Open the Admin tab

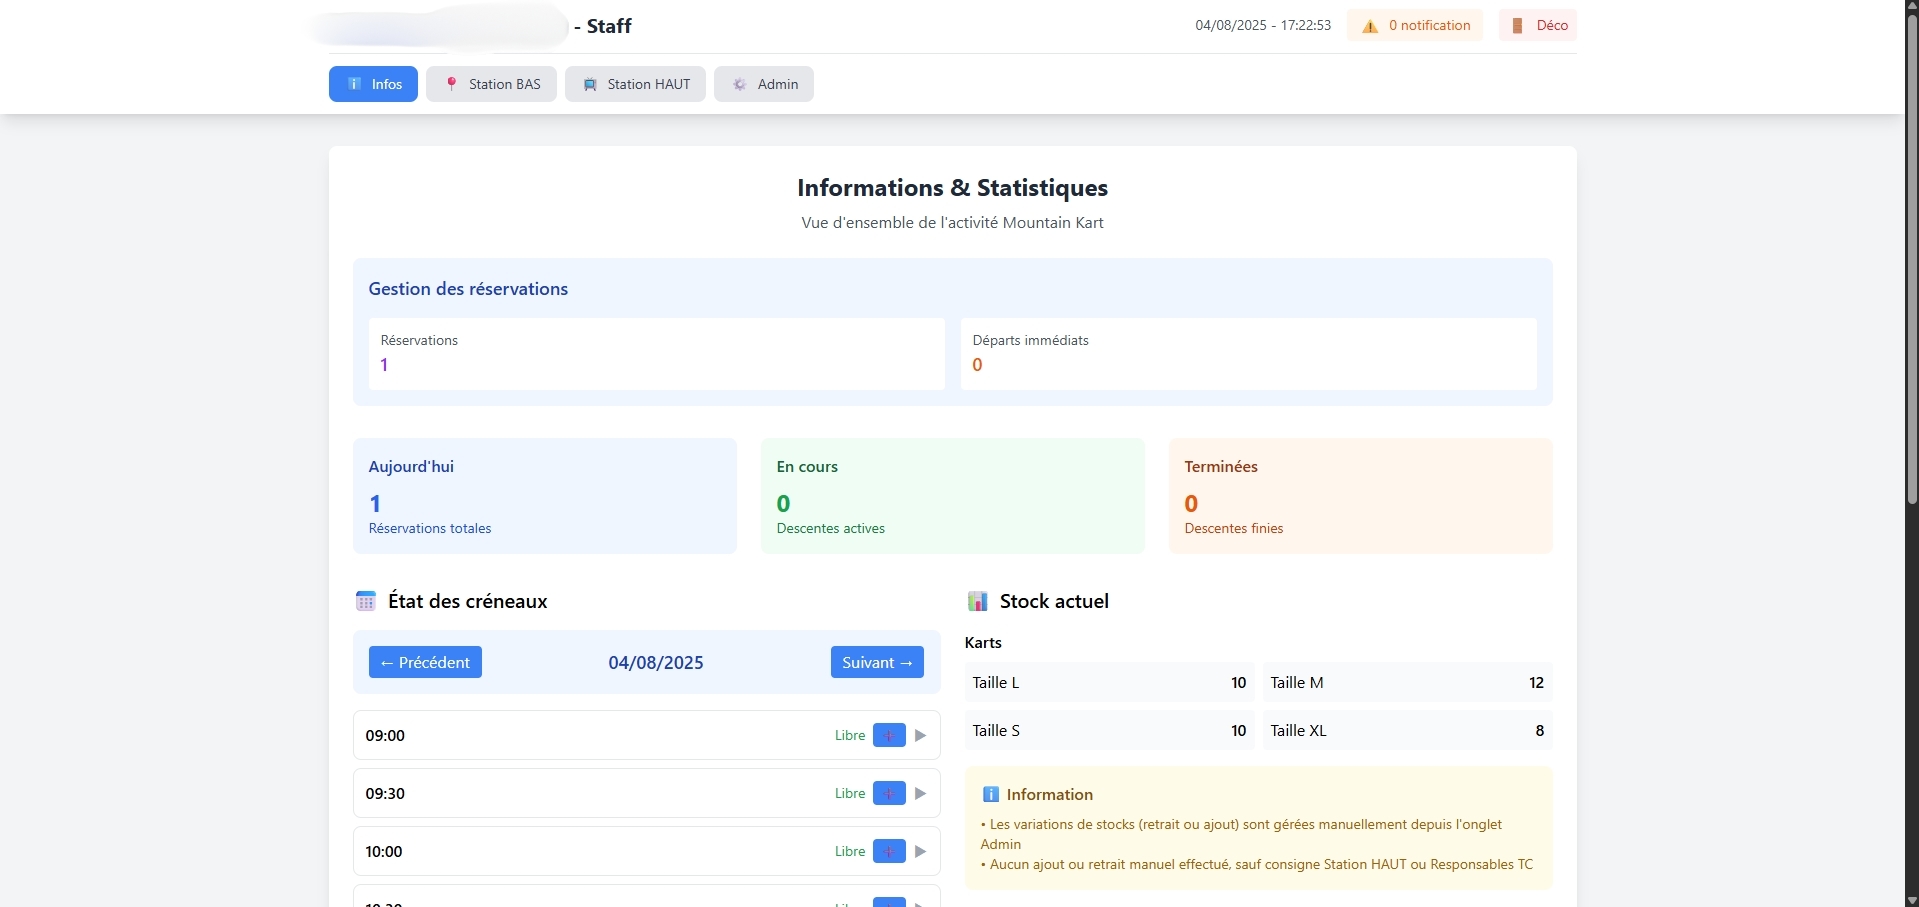(x=764, y=84)
